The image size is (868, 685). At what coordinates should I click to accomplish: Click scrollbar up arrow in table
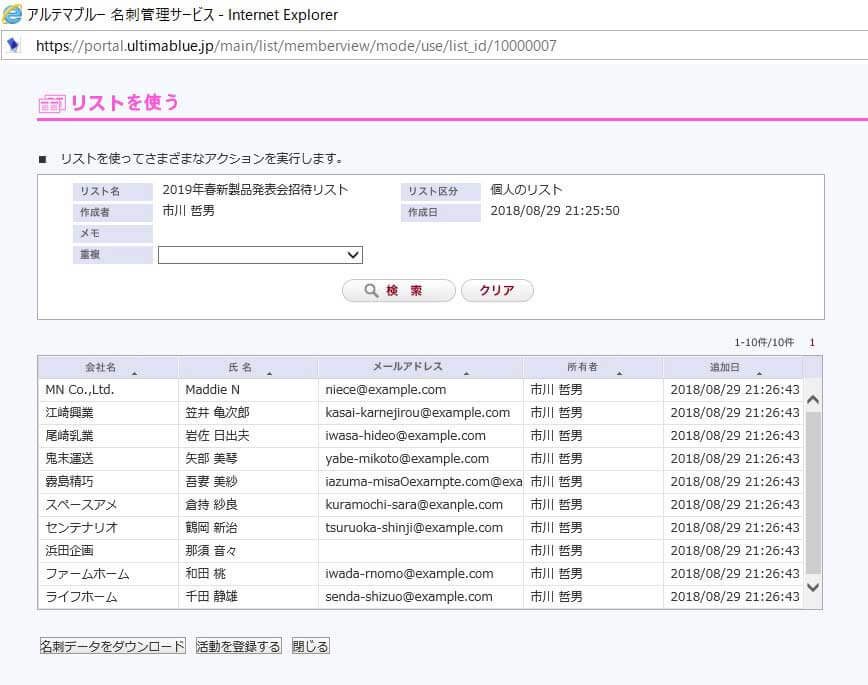pyautogui.click(x=813, y=399)
